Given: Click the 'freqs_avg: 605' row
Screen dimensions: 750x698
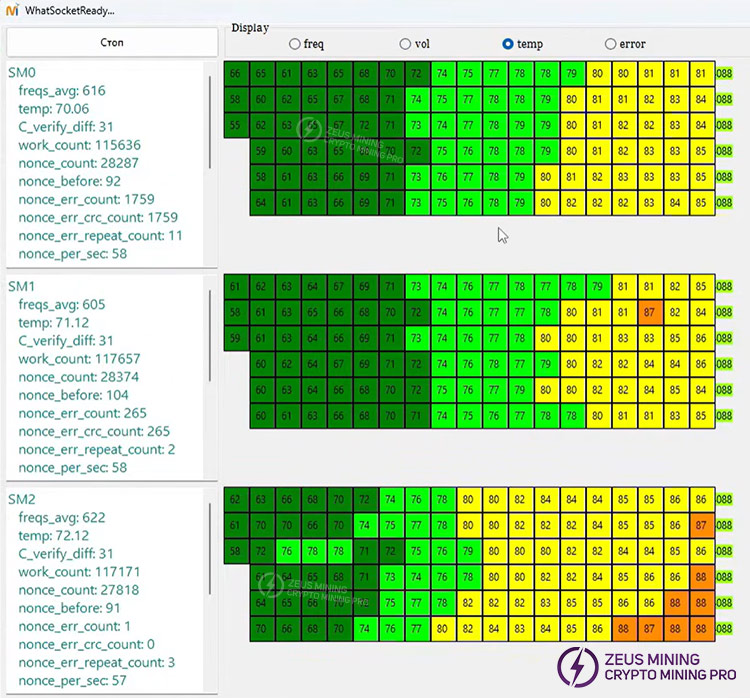Looking at the screenshot, I should [62, 304].
